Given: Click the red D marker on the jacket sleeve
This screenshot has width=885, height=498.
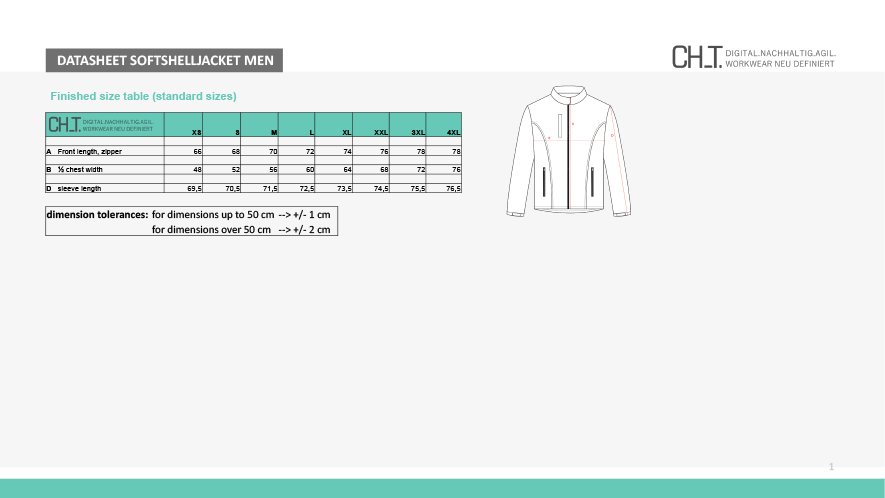Looking at the screenshot, I should point(612,135).
